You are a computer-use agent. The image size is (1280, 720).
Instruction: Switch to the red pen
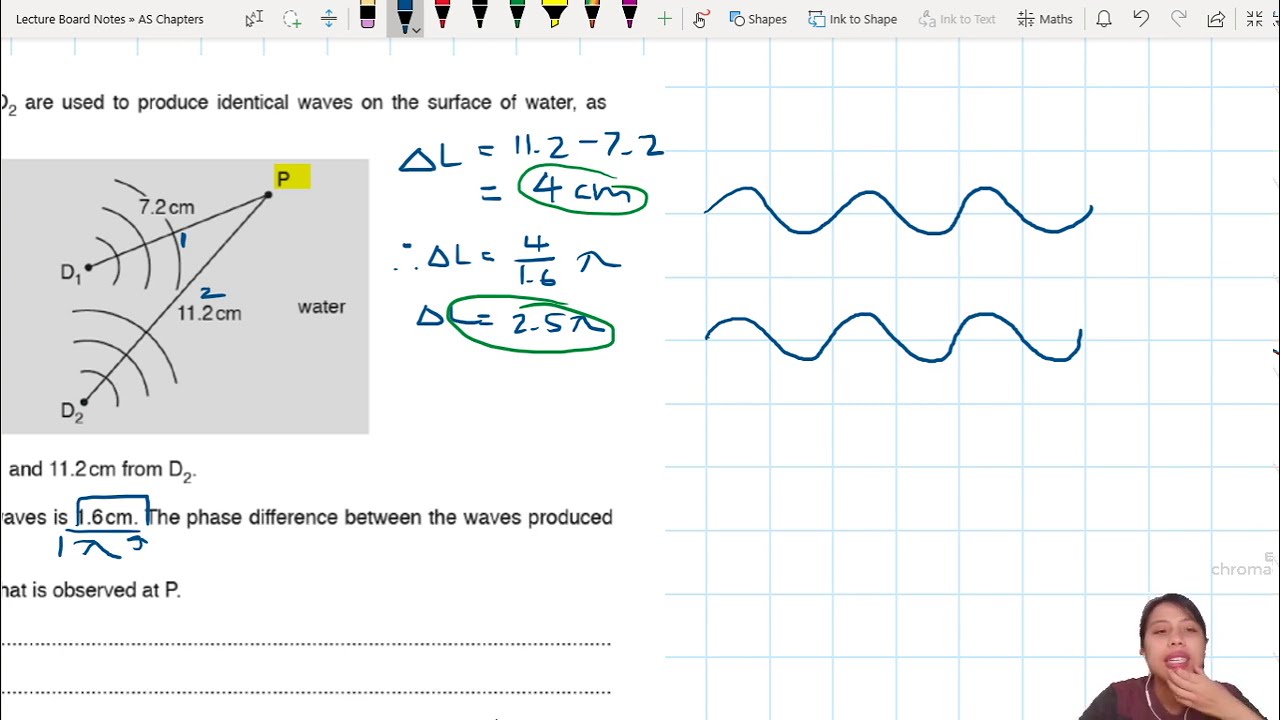pos(442,14)
